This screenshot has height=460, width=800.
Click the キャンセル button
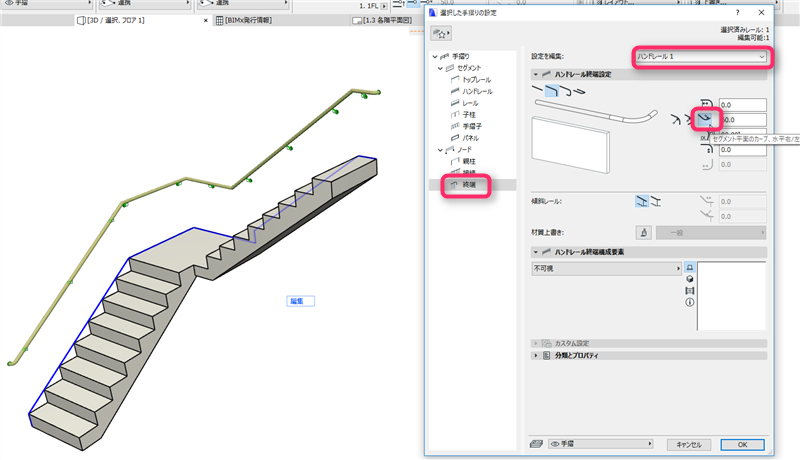[689, 445]
